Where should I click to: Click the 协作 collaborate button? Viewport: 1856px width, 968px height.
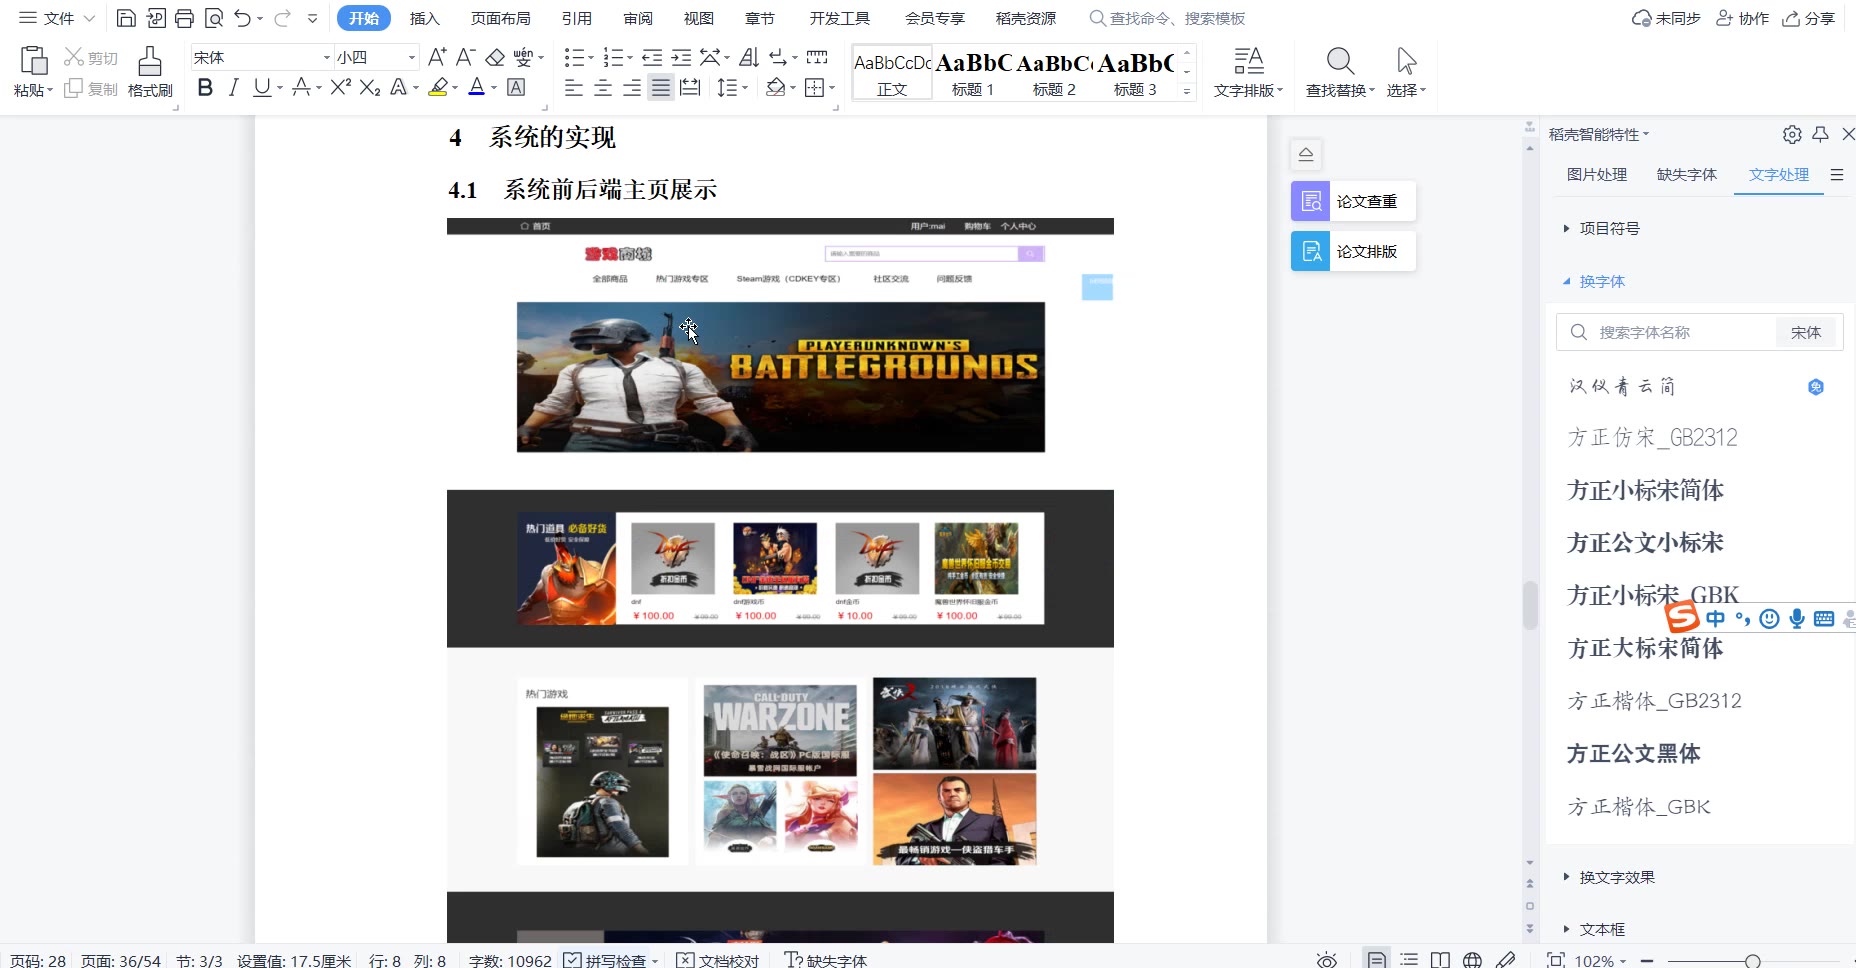1743,18
